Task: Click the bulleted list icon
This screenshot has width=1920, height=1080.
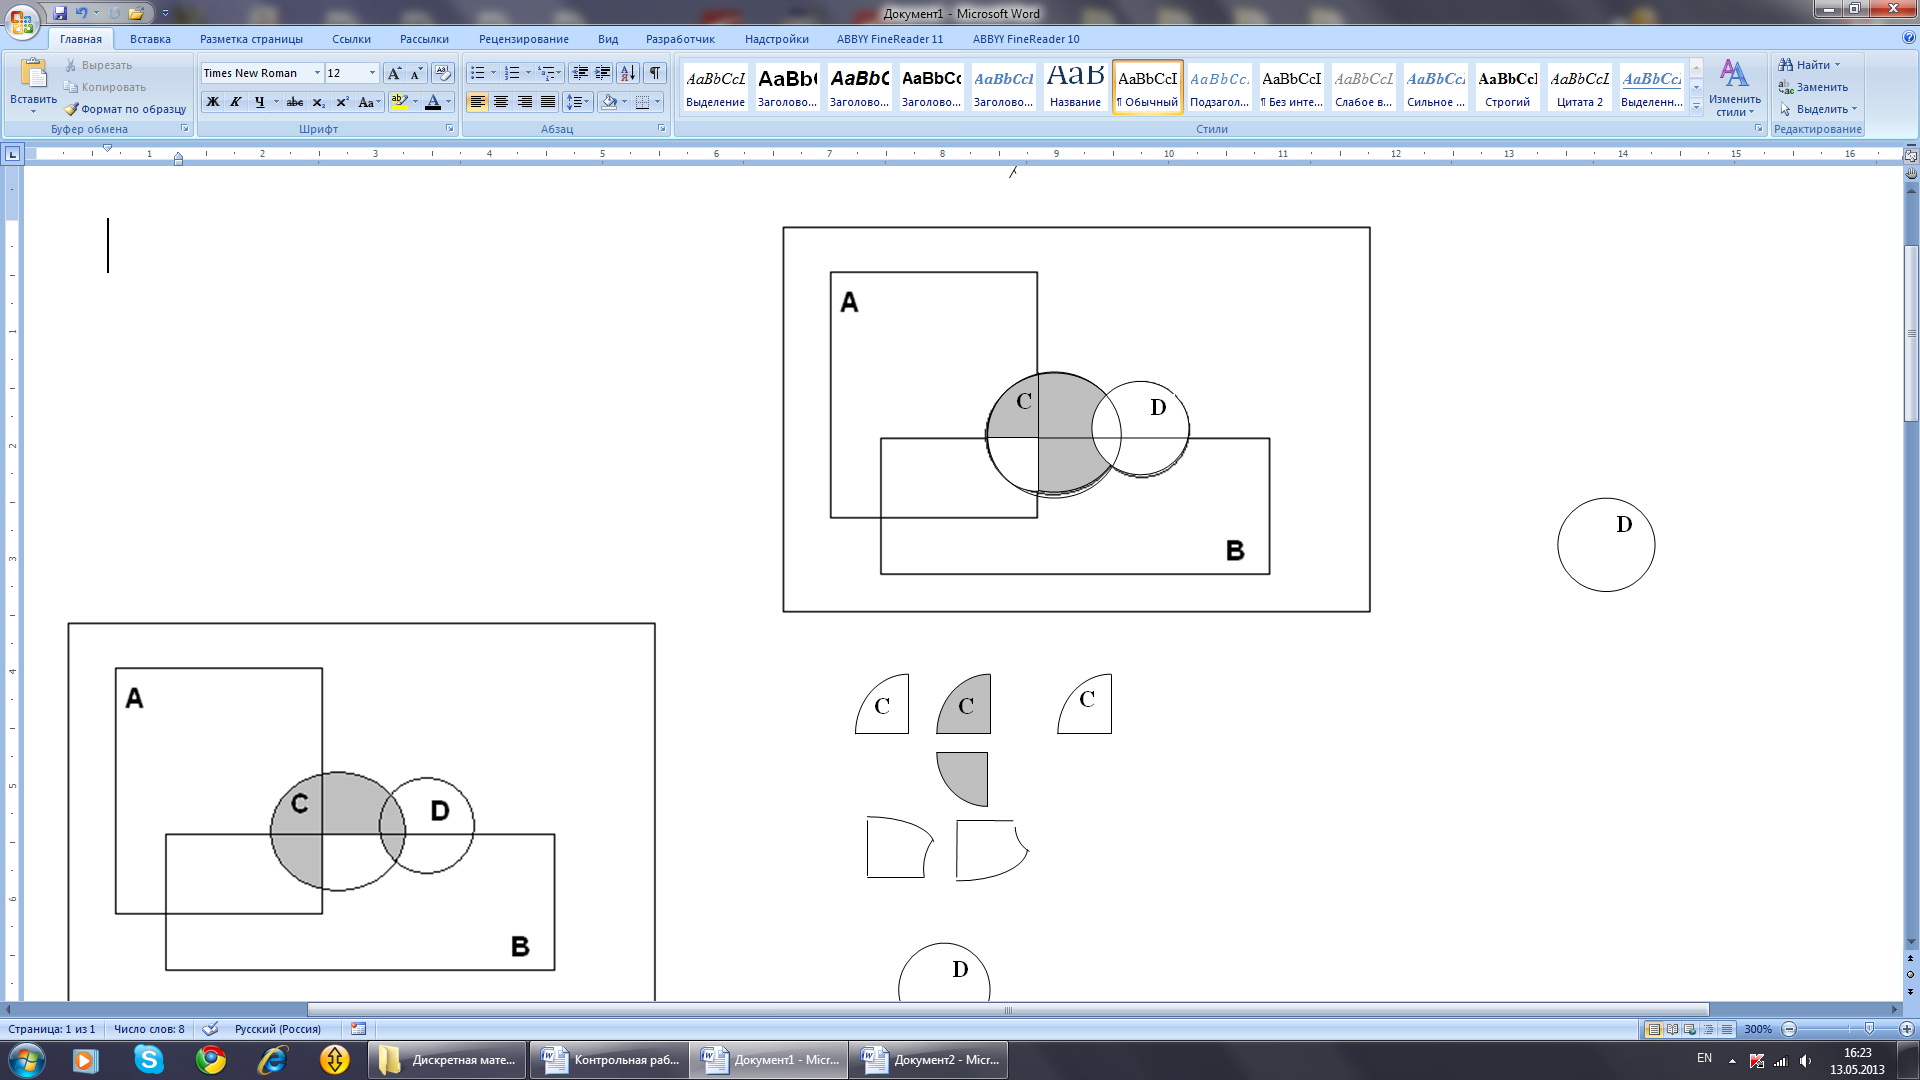Action: [478, 73]
